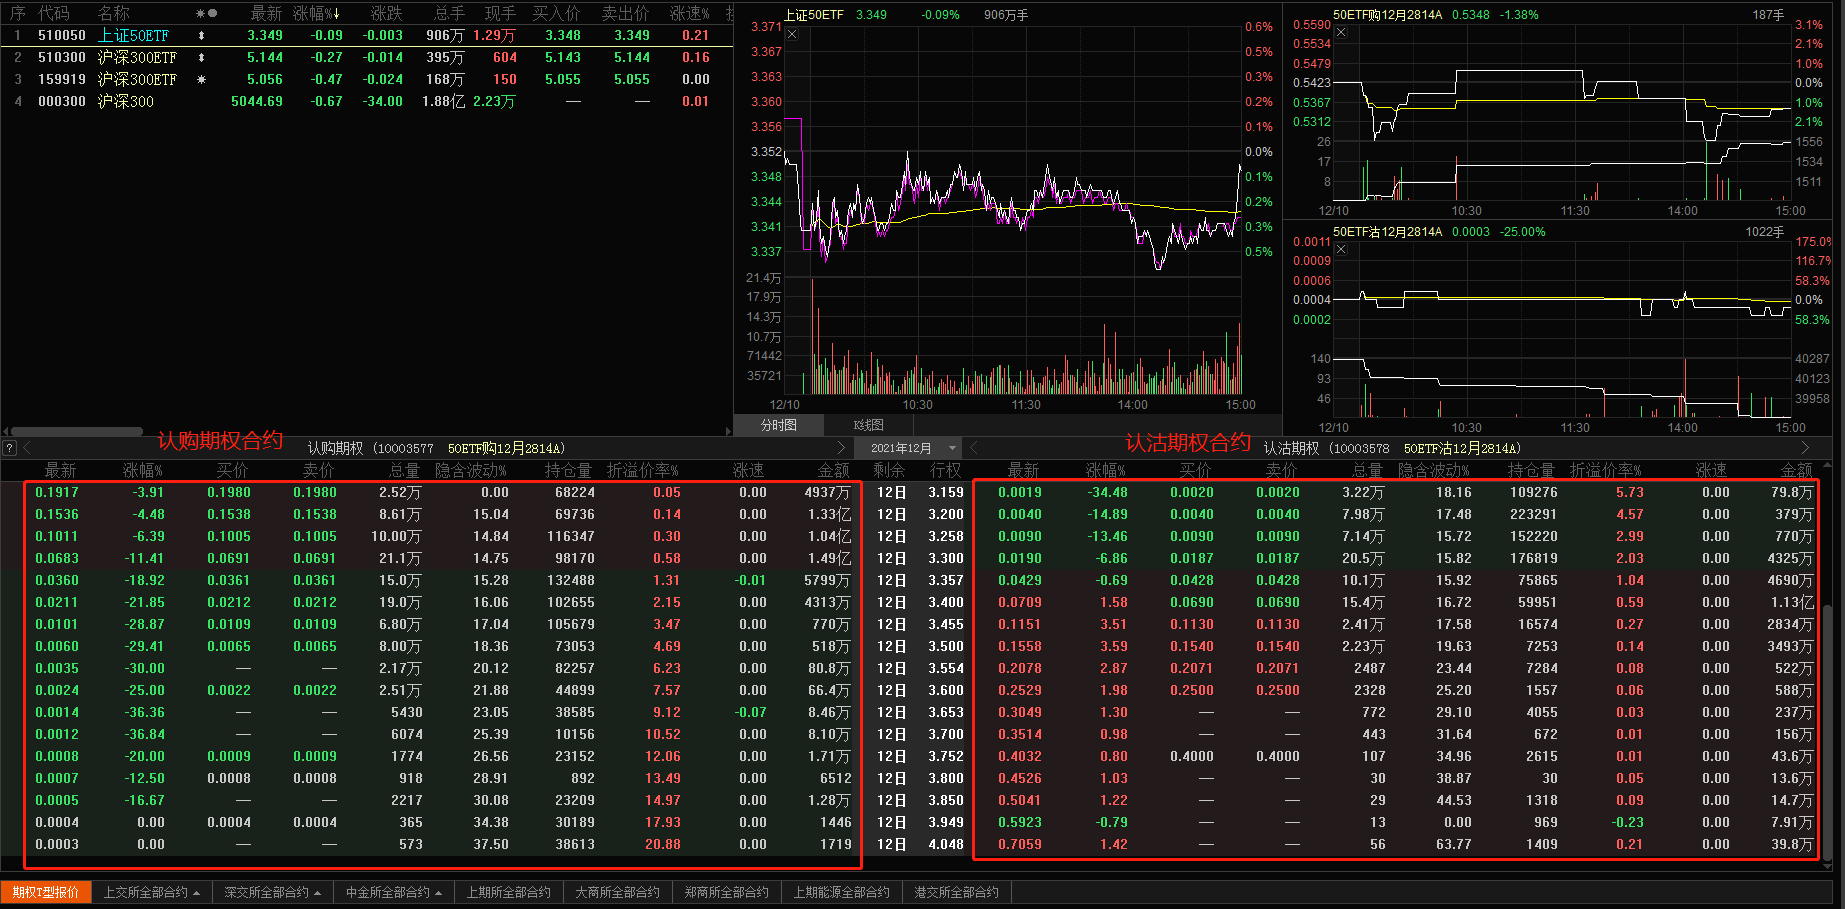1845x909 pixels.
Task: Click call implied volatility 37.50
Action: coord(491,844)
